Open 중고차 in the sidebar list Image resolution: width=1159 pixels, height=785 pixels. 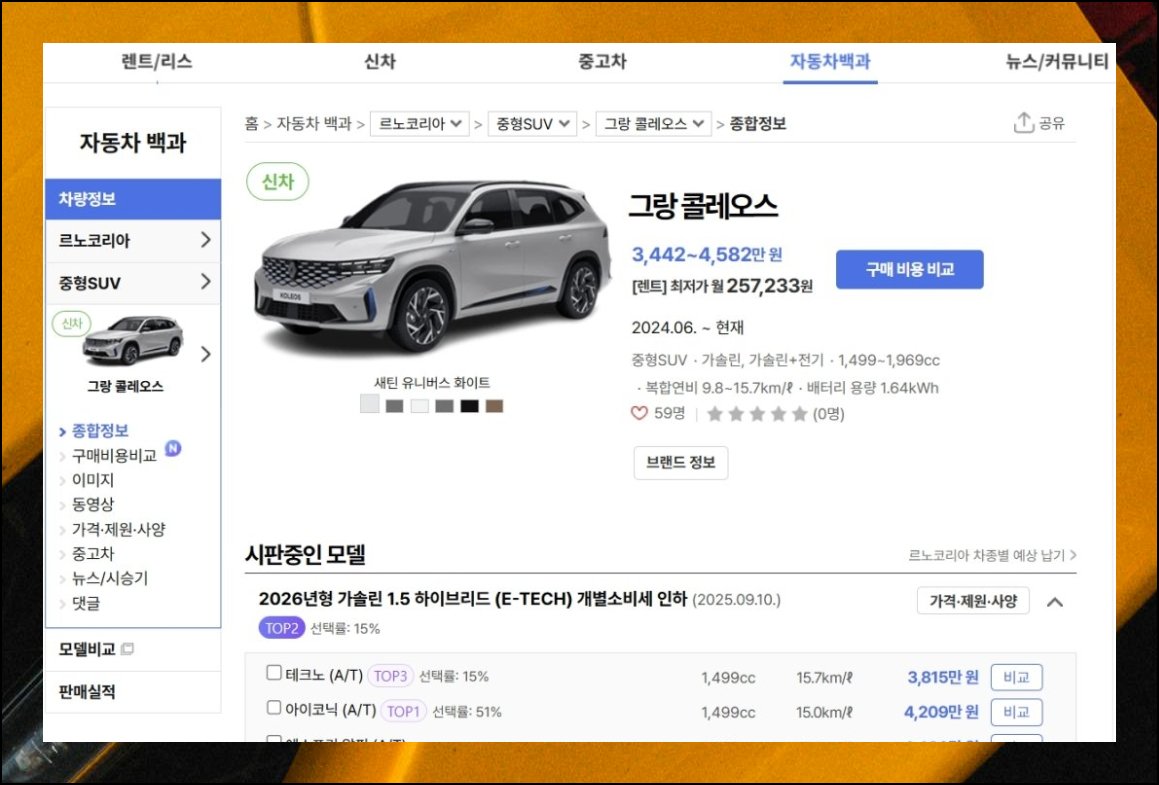[92, 554]
